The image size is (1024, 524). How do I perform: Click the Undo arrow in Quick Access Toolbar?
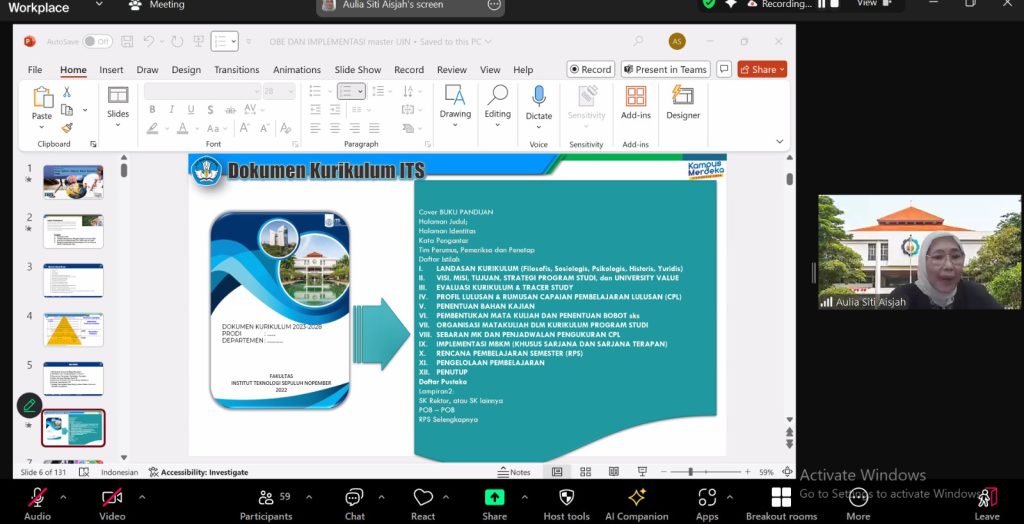coord(149,41)
